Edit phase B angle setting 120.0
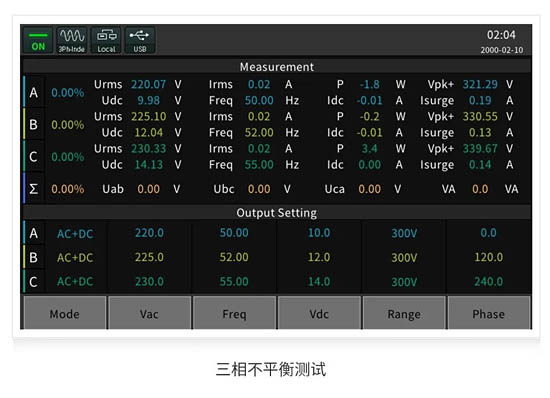Viewport: 550px width, 398px height. (x=488, y=257)
